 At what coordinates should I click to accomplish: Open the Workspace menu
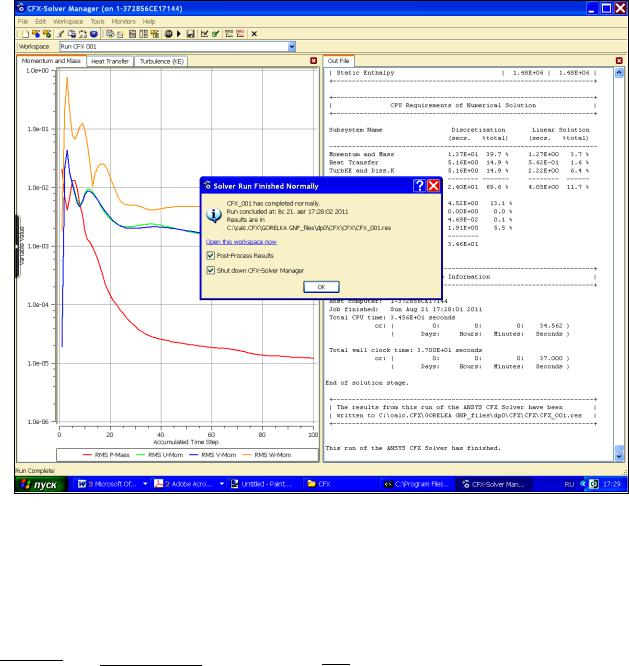[x=68, y=21]
